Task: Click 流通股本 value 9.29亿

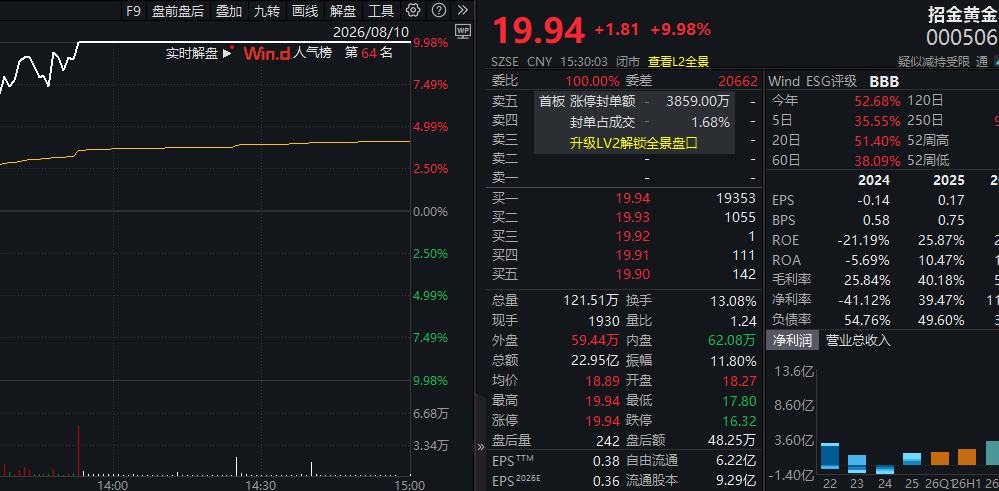Action: (735, 481)
